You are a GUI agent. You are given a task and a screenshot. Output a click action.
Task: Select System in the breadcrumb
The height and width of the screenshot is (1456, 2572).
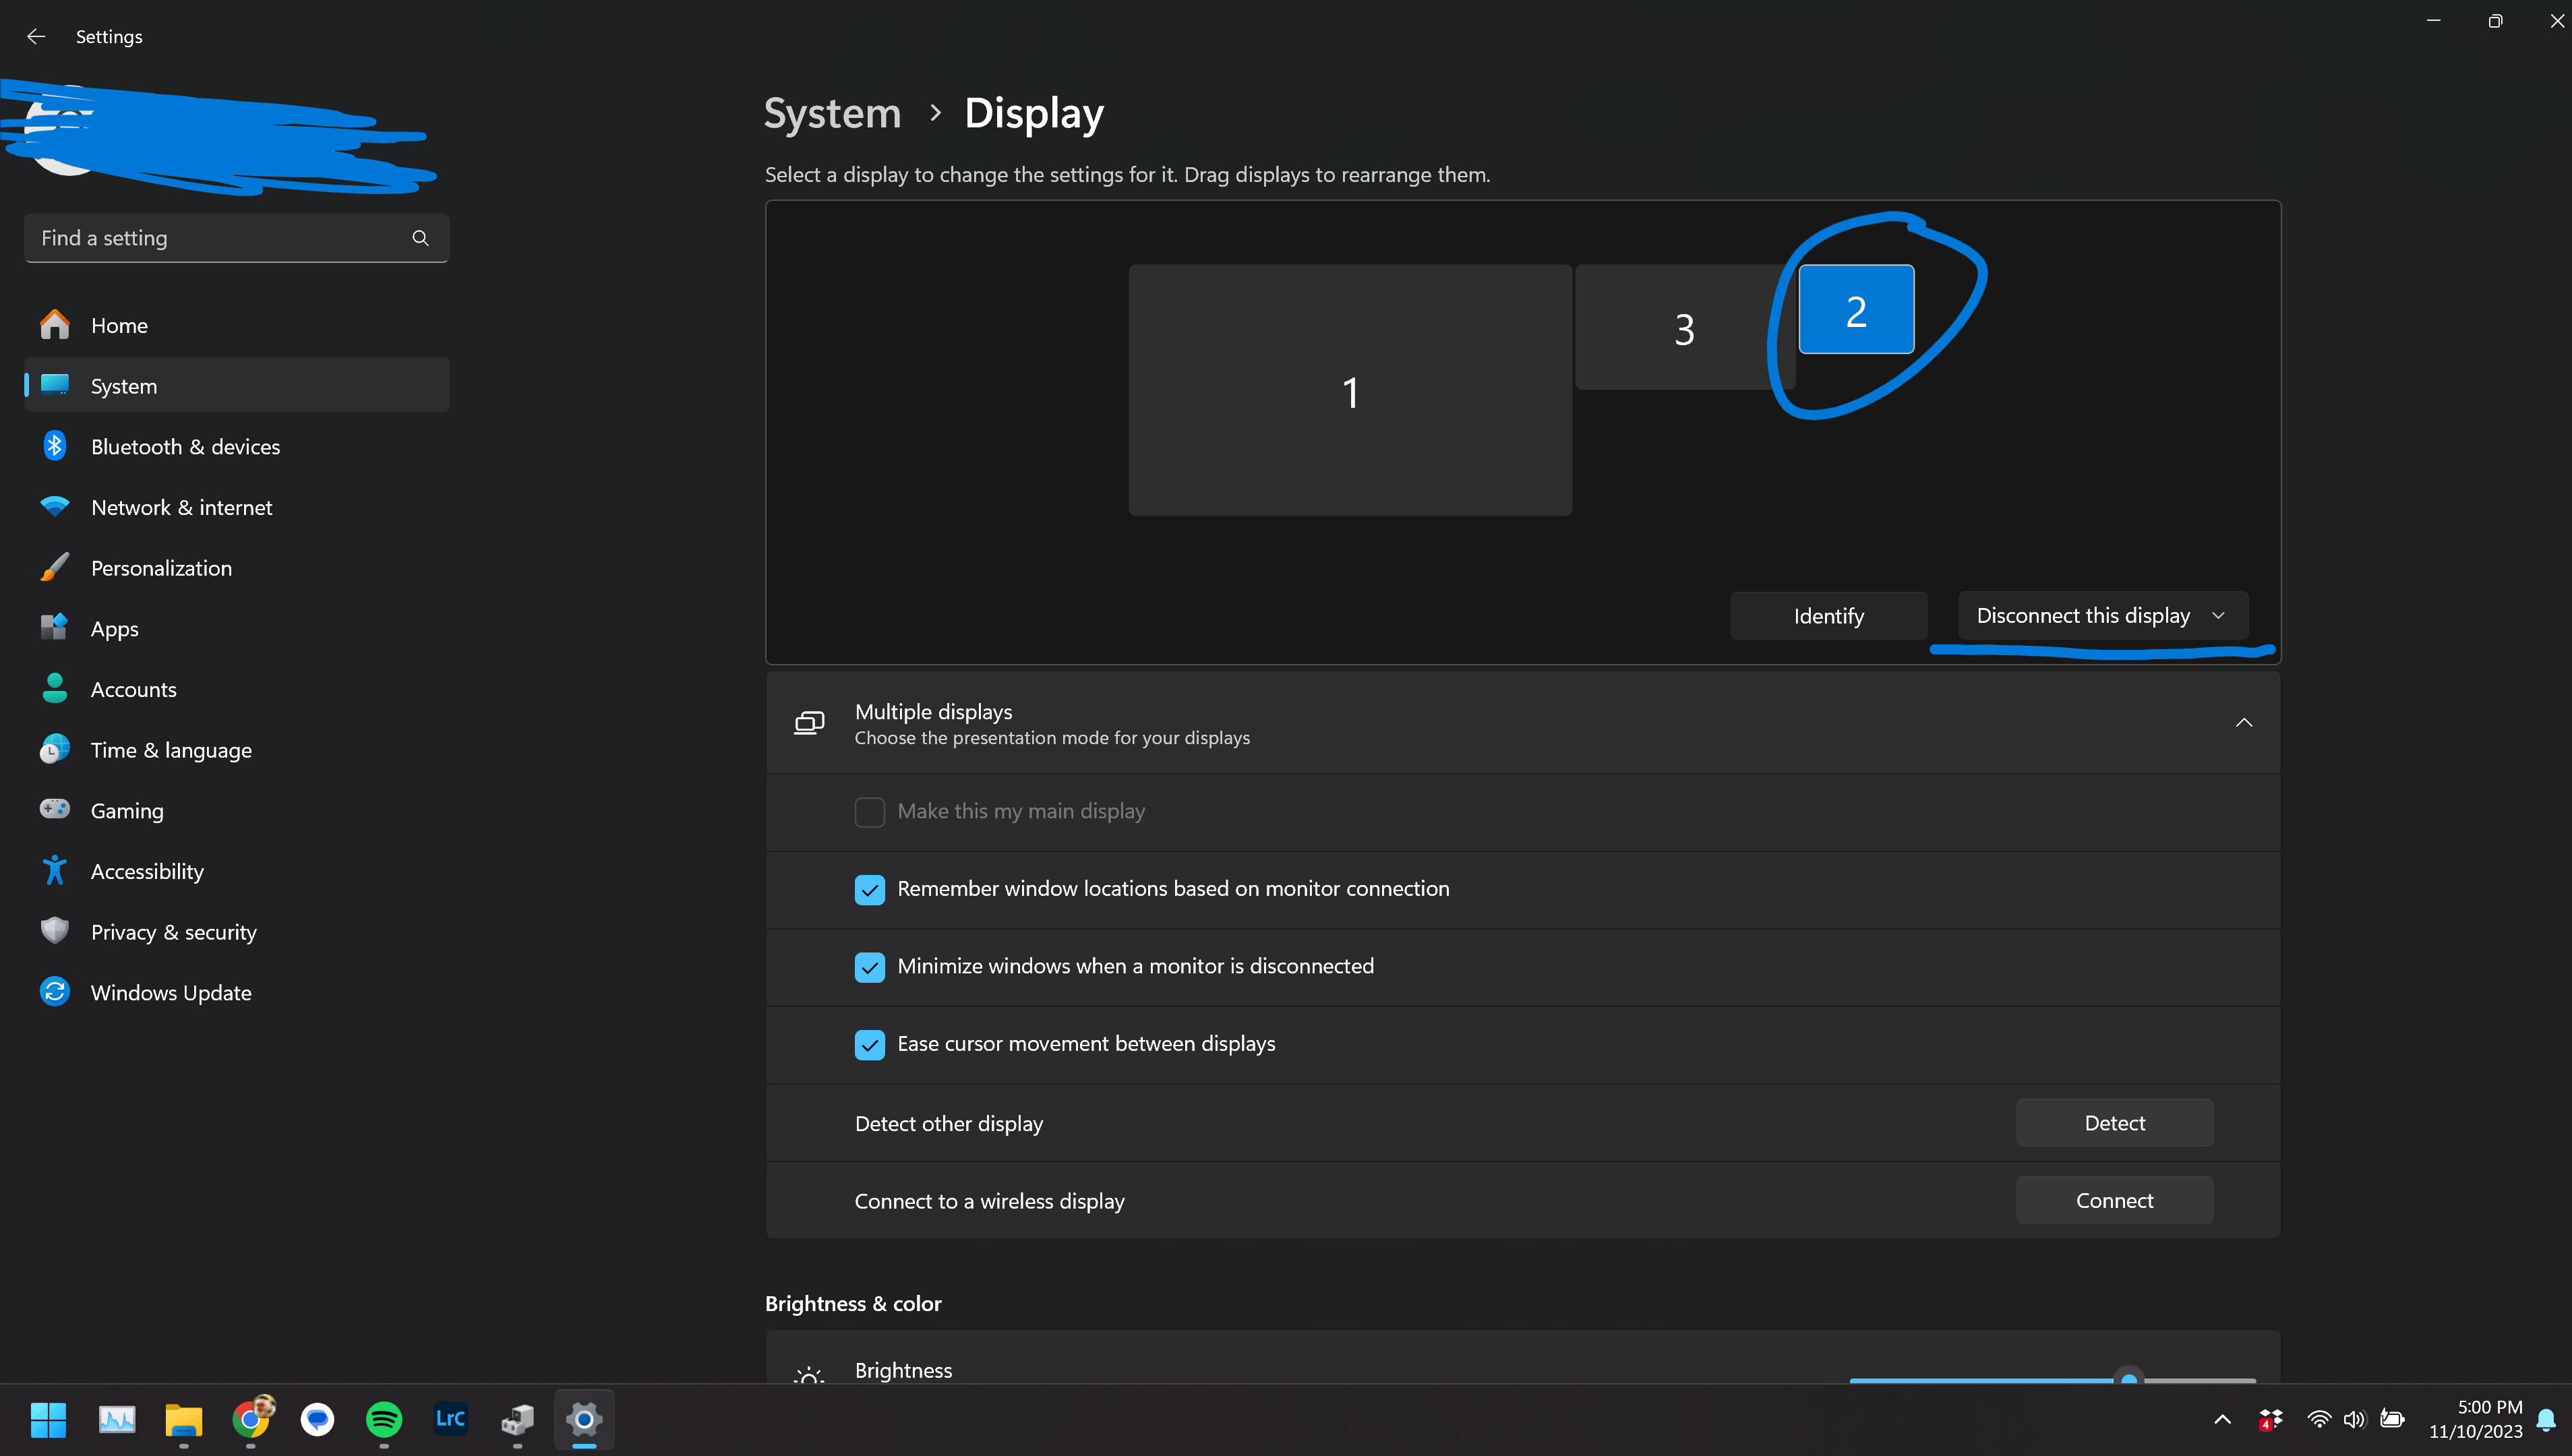(x=831, y=113)
